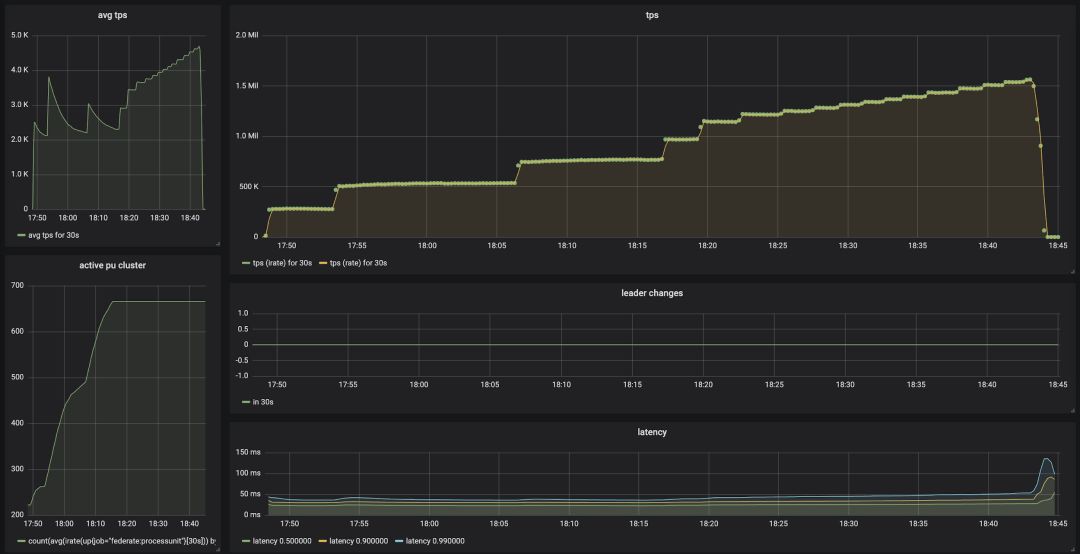
Task: Click green color marker for tps (irate)
Action: coord(246,263)
